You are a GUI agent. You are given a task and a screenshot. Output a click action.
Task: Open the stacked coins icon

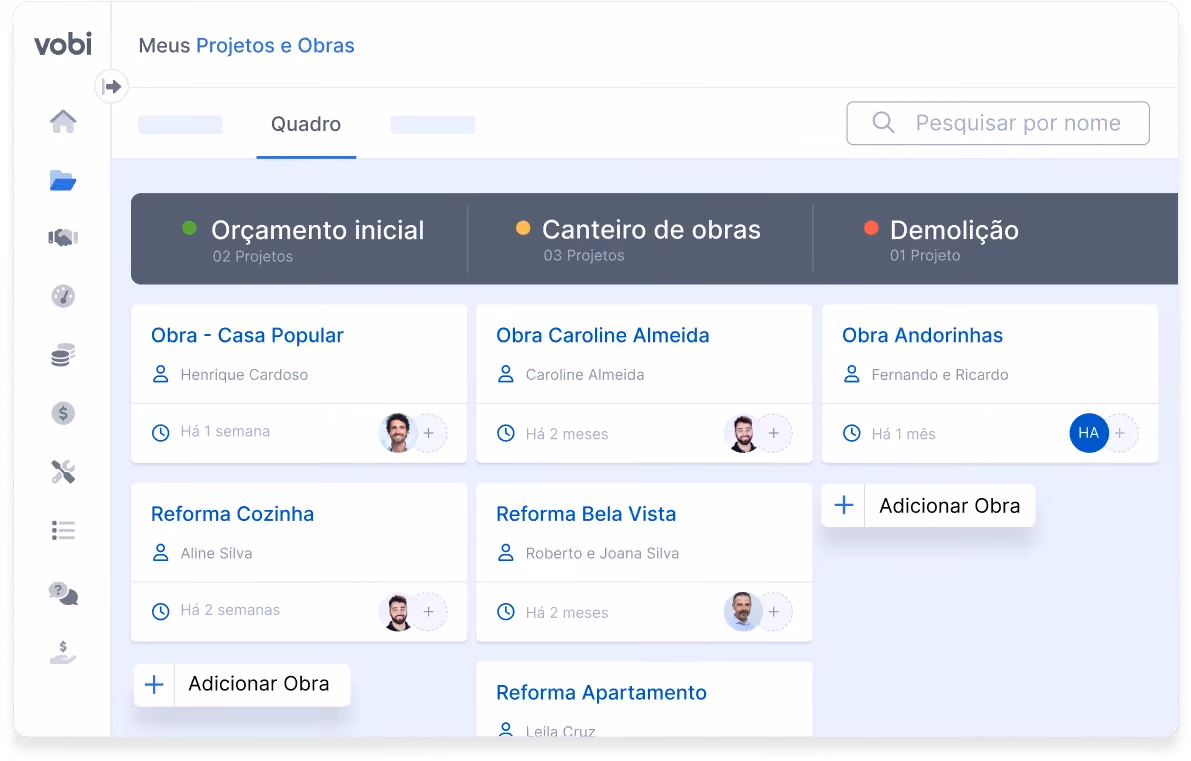click(63, 355)
